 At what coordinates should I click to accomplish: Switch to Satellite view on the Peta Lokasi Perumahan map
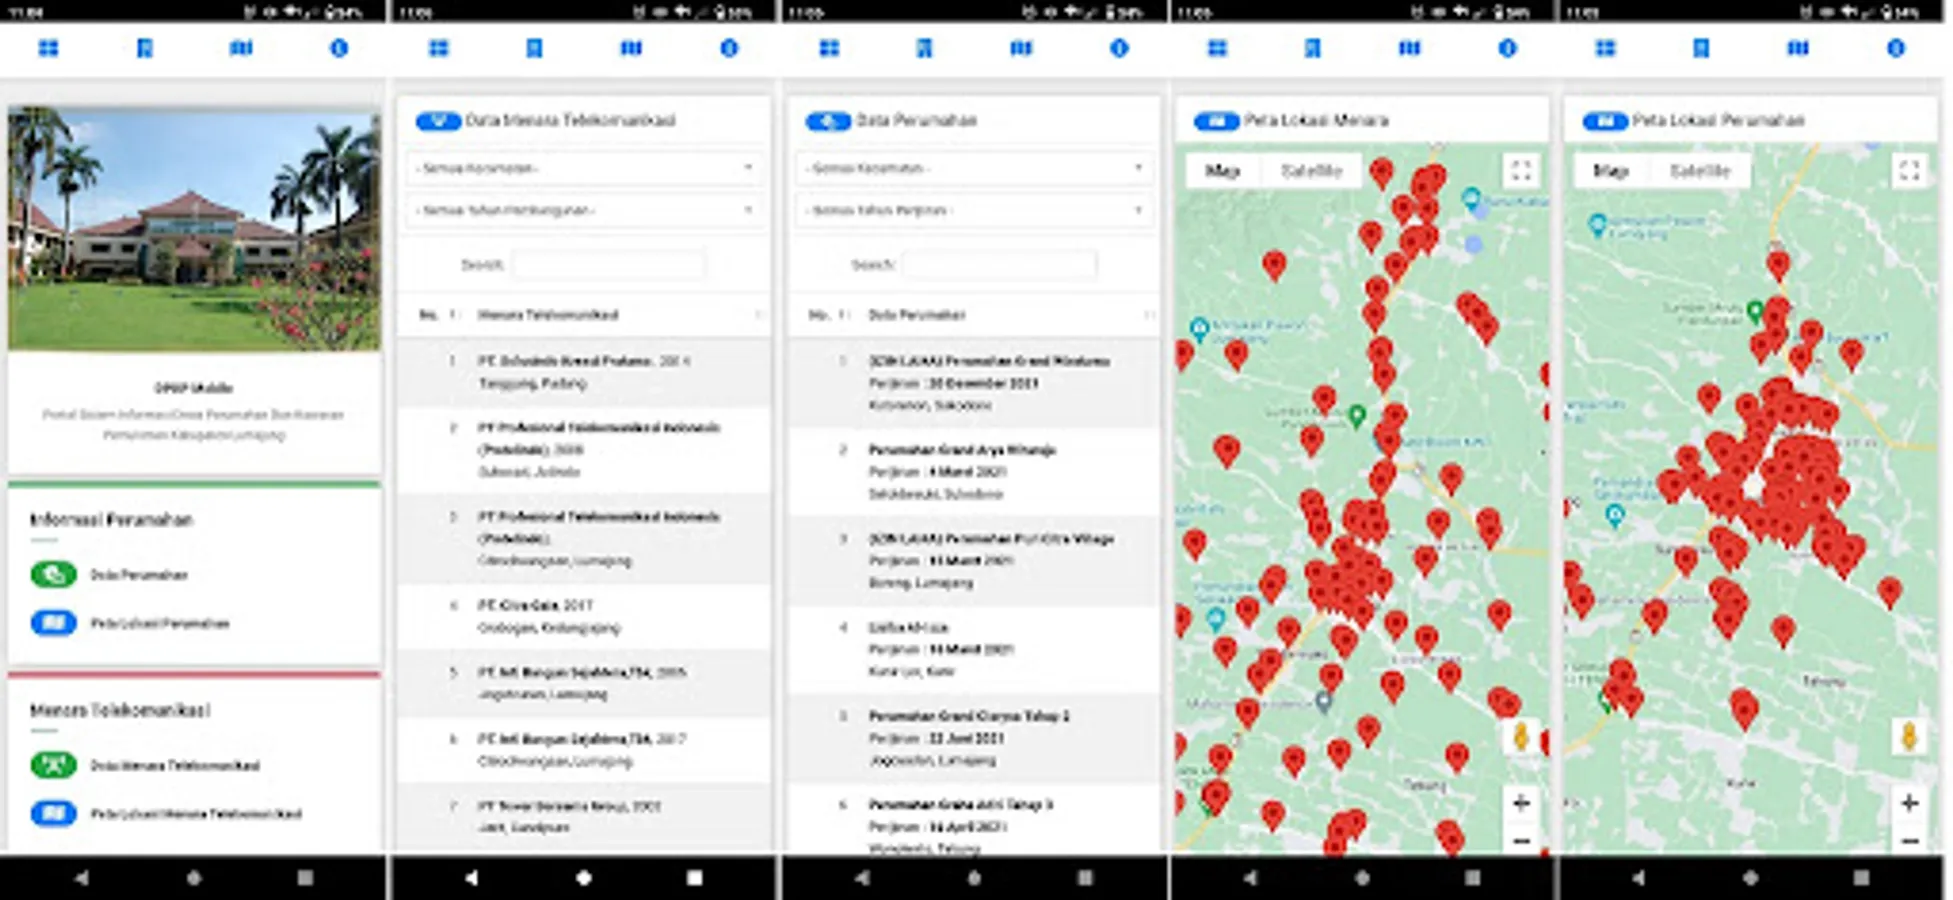(1700, 171)
